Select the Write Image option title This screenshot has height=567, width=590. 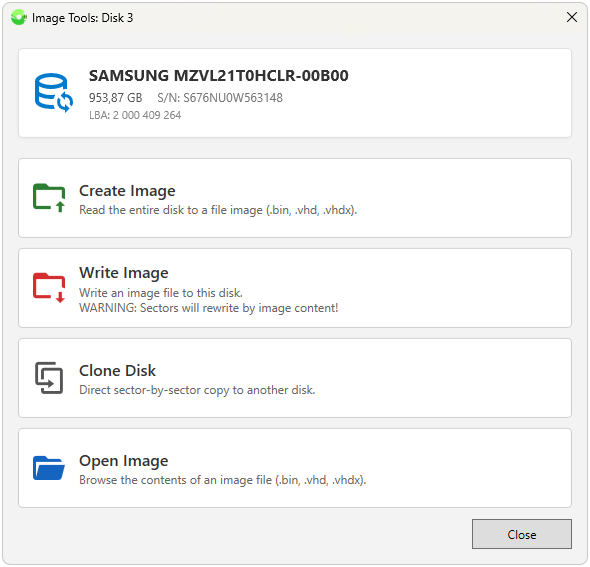pyautogui.click(x=124, y=273)
